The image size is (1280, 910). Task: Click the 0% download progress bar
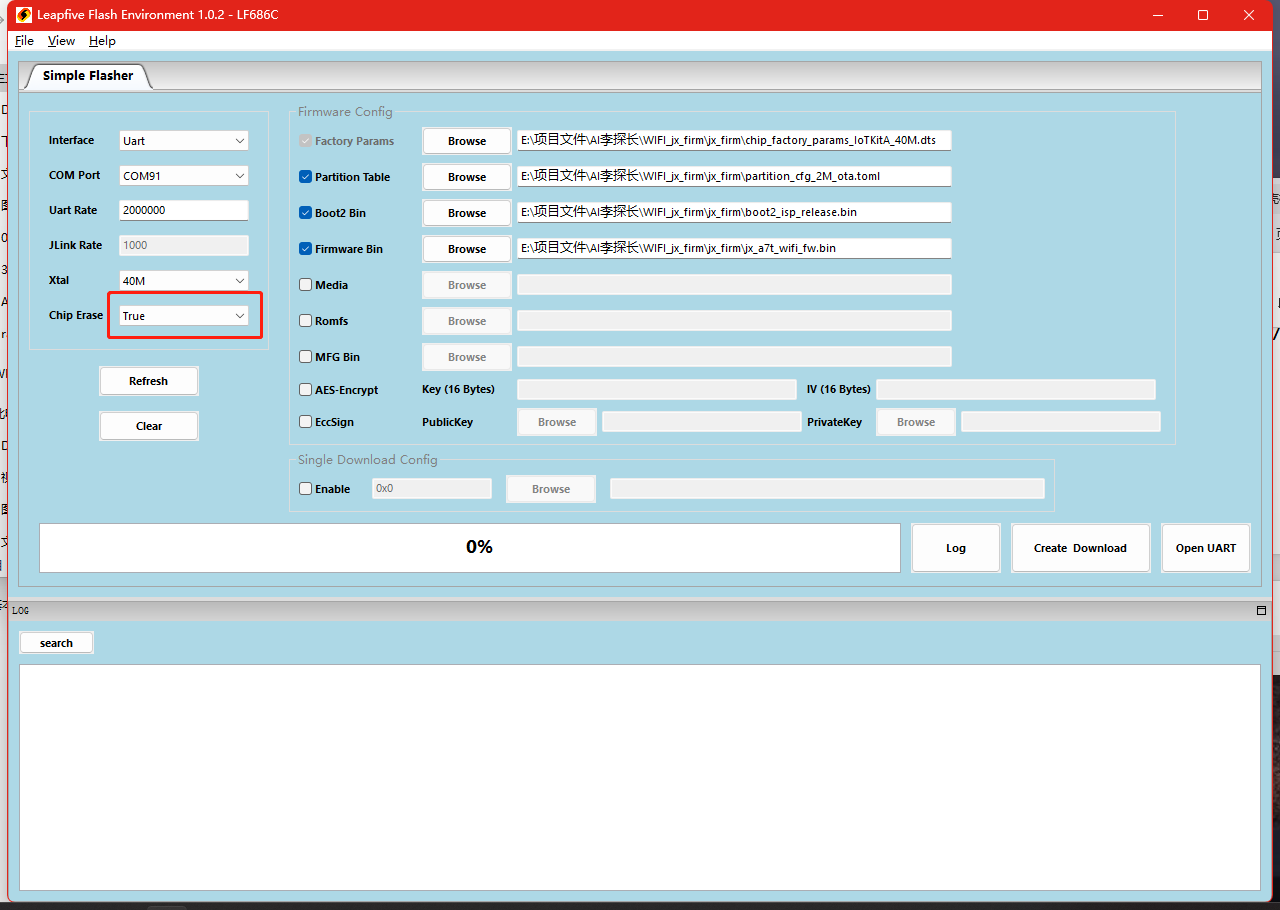click(x=470, y=548)
